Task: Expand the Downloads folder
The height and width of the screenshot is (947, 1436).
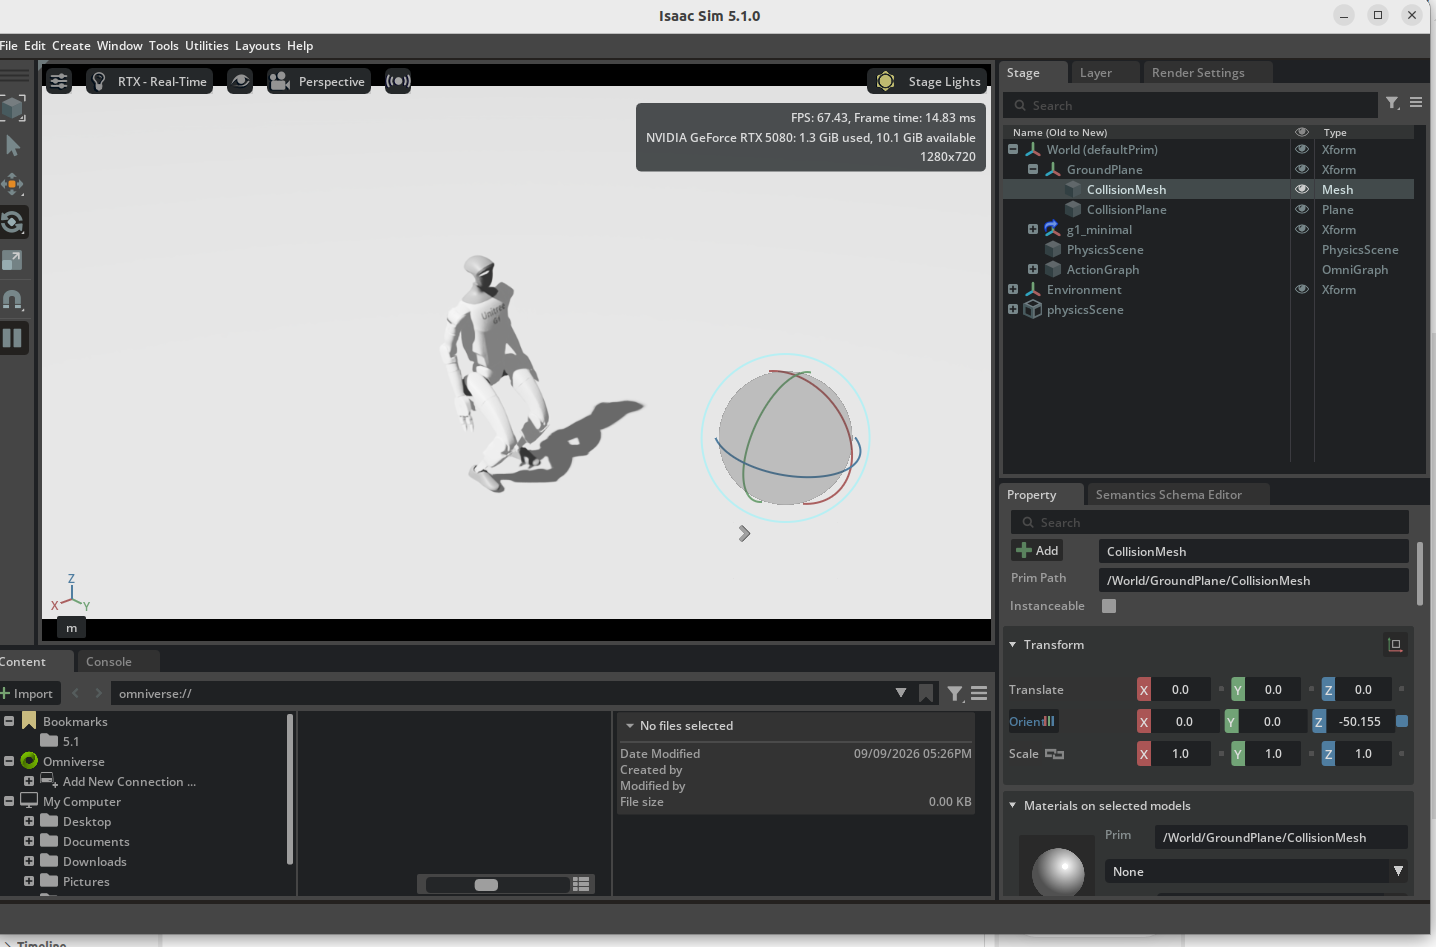Action: tap(29, 861)
